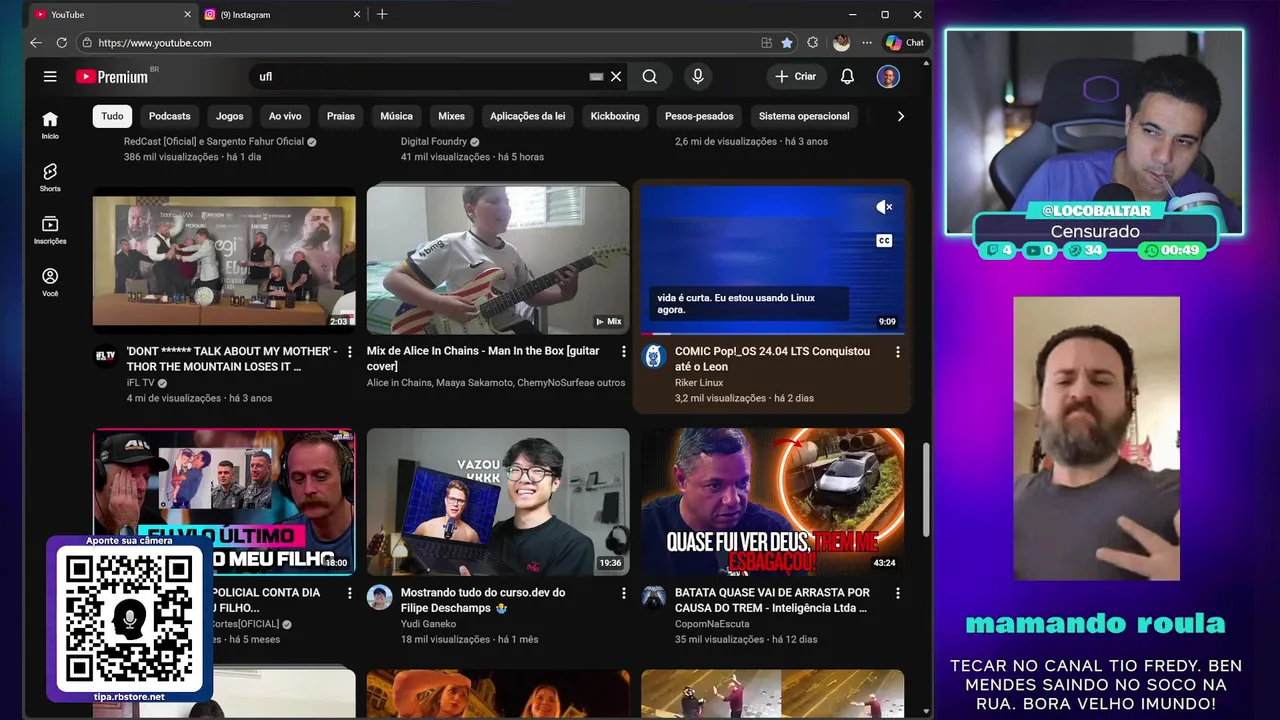Open options menu for COMIC Pop!_OS video
The image size is (1280, 720).
(897, 352)
